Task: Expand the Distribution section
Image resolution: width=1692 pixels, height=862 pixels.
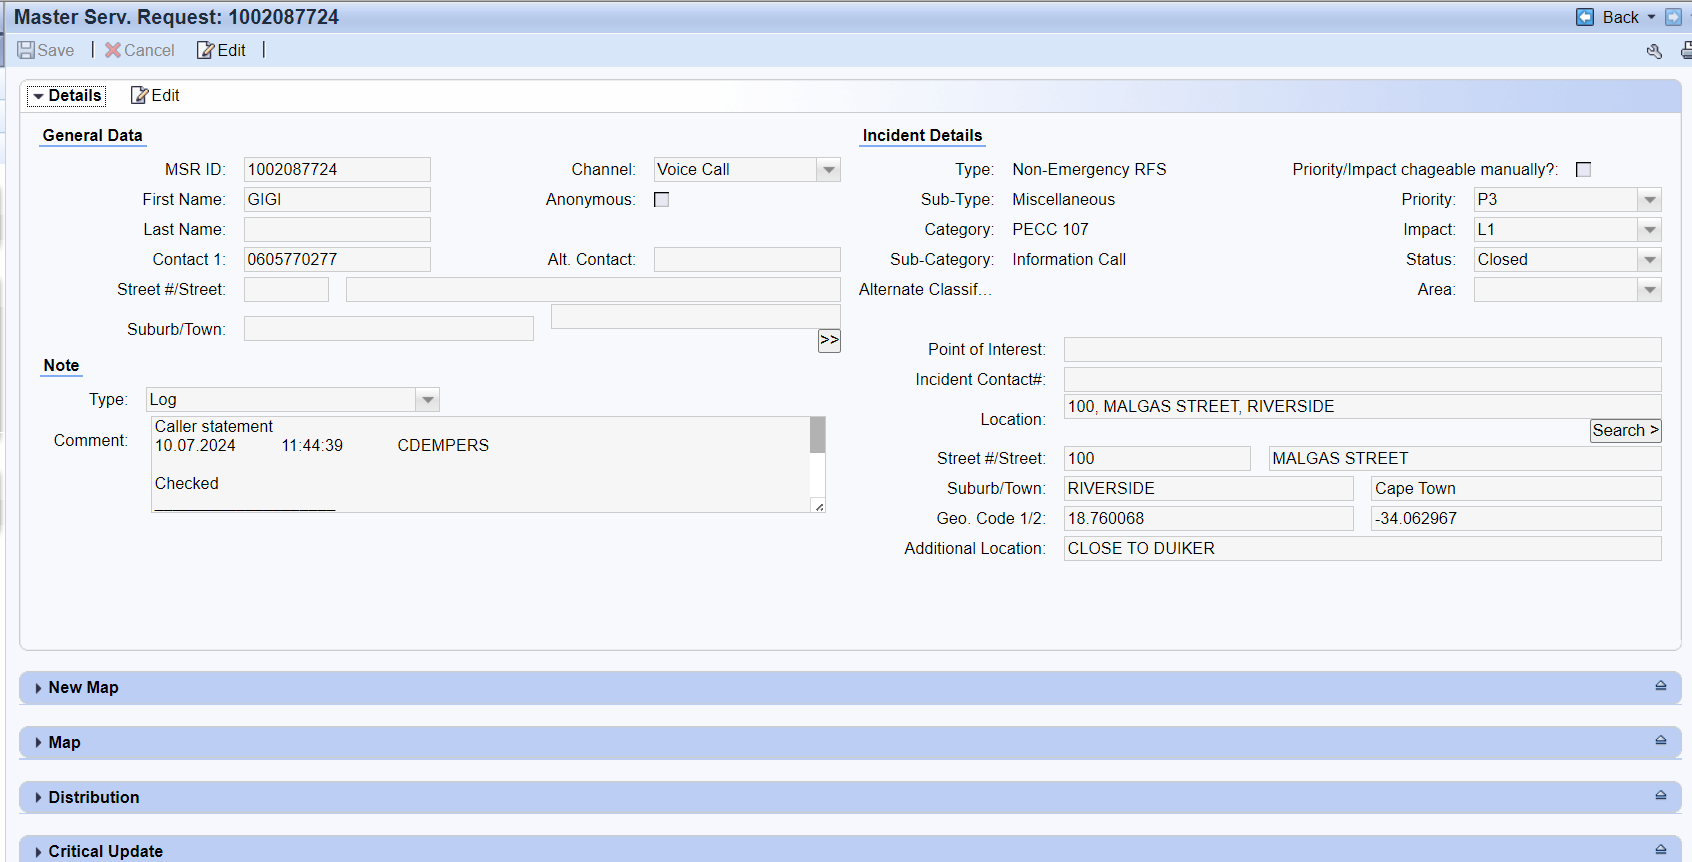Action: click(38, 797)
